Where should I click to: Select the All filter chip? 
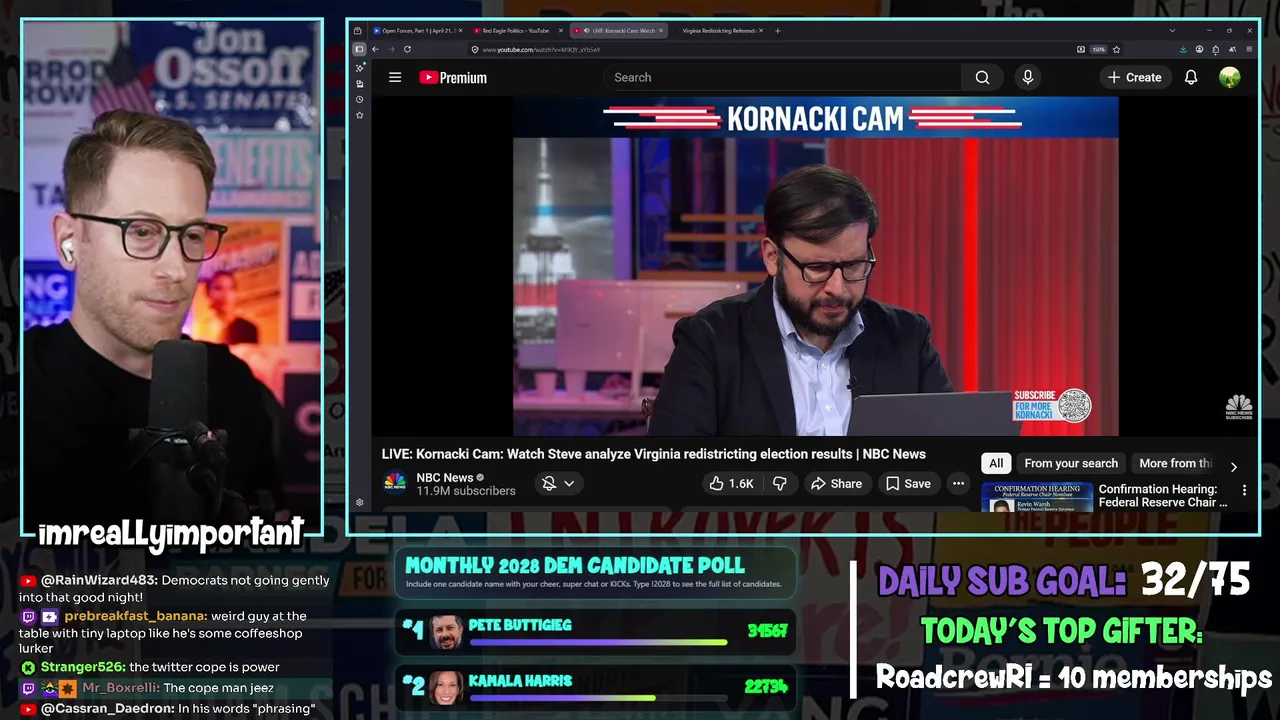(996, 463)
